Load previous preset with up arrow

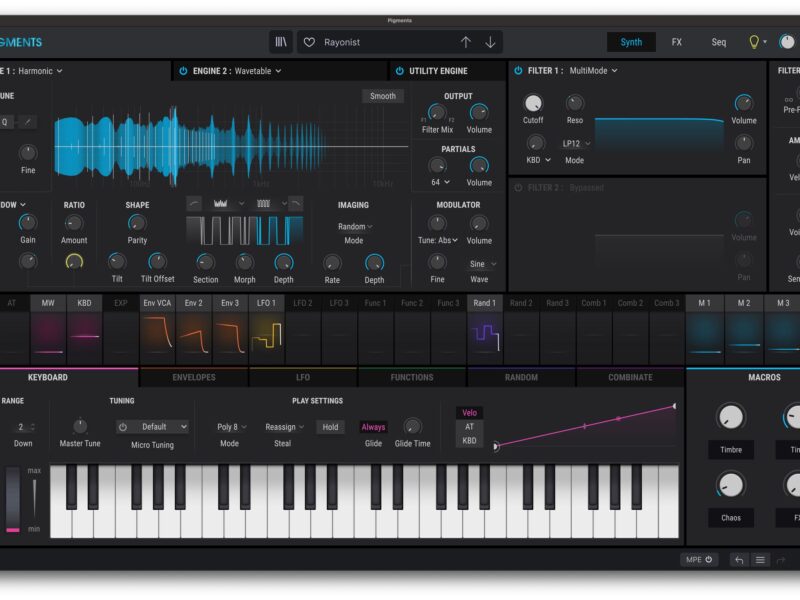pos(465,42)
